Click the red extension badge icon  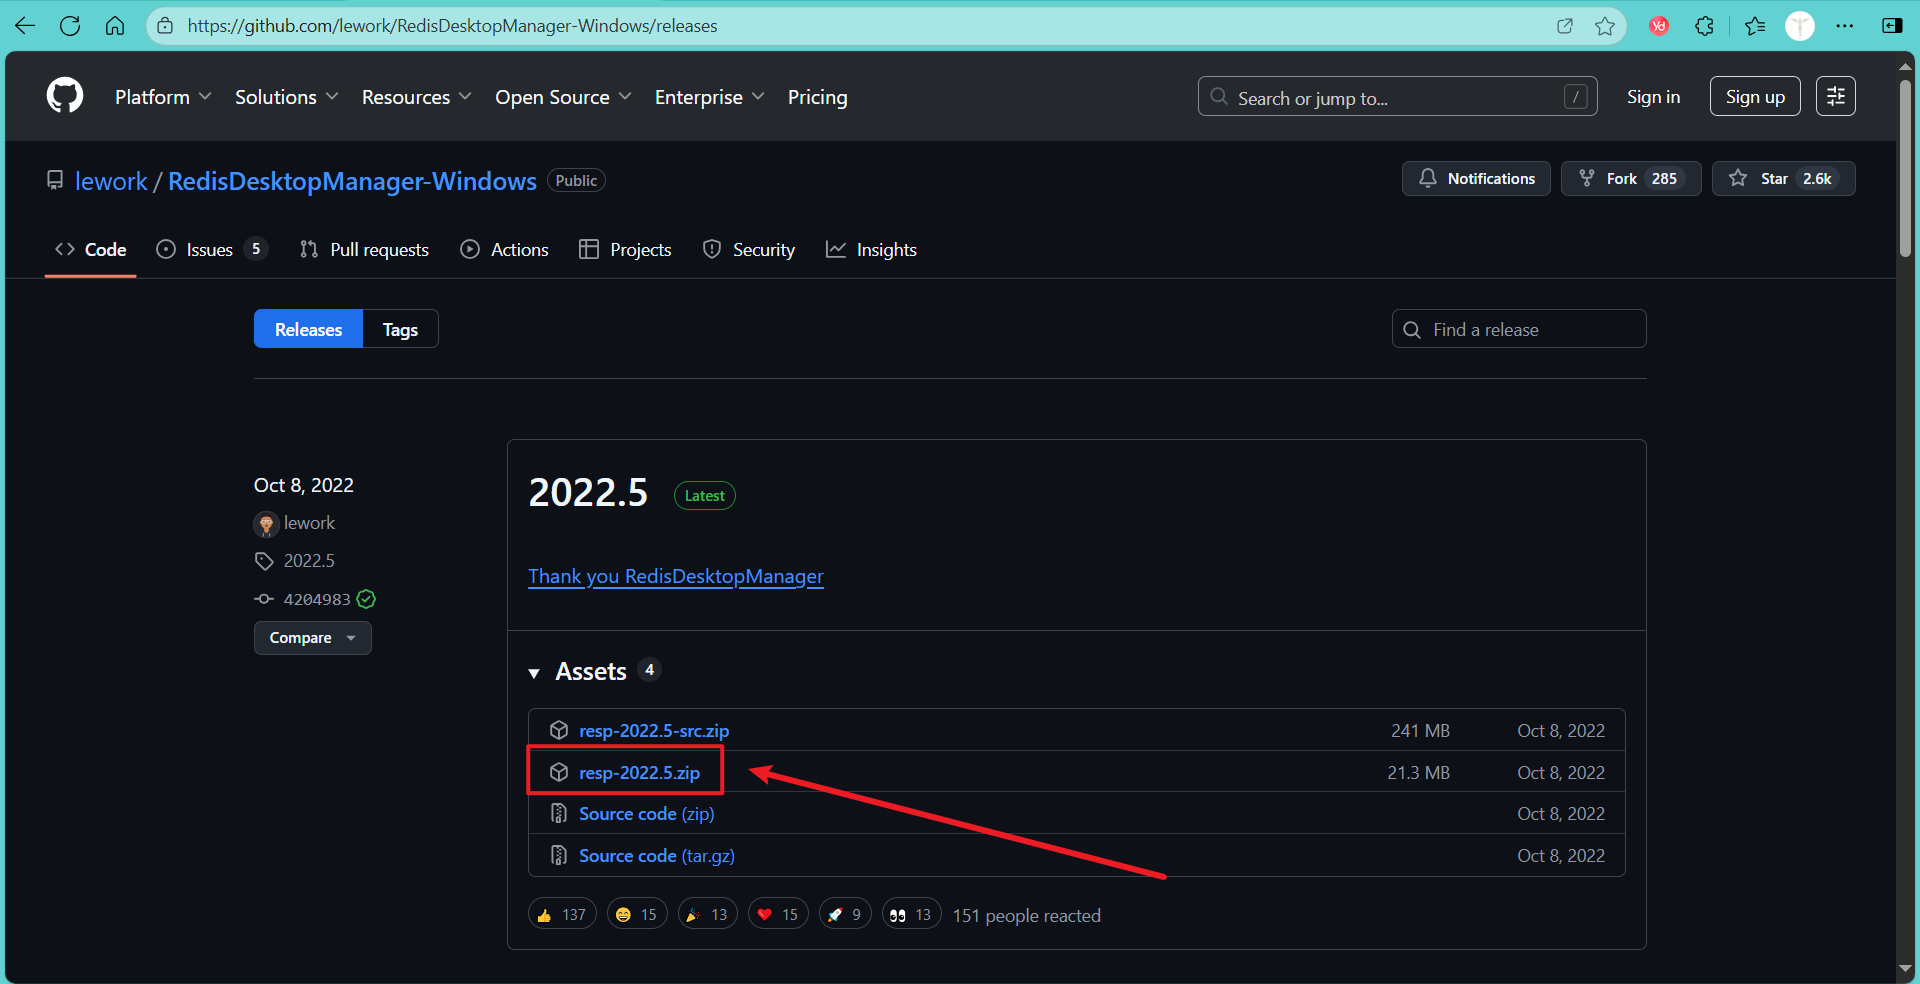click(x=1659, y=26)
